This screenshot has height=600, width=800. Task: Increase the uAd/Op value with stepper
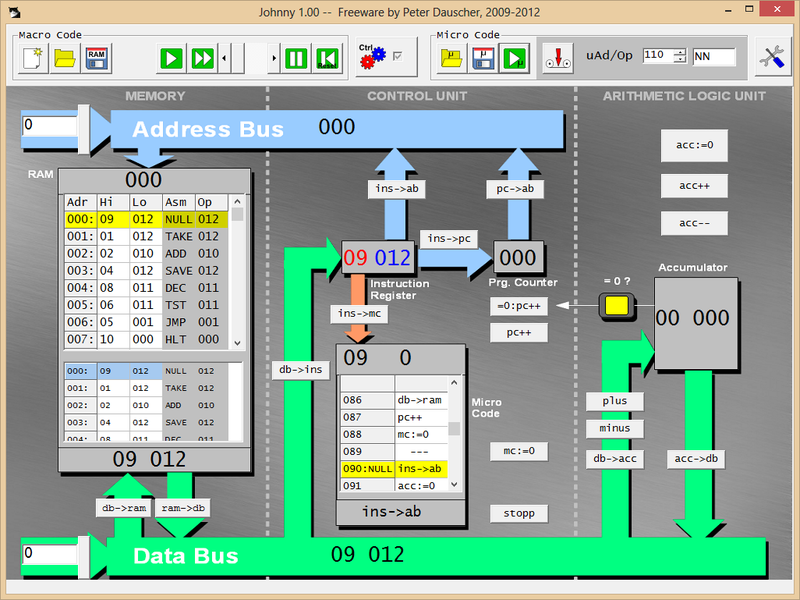(680, 52)
